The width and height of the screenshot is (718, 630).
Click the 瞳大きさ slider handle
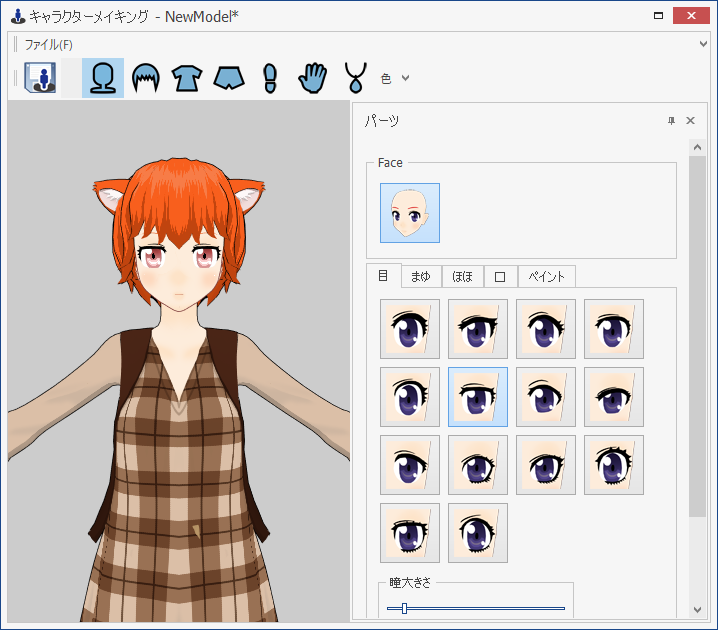pyautogui.click(x=404, y=608)
